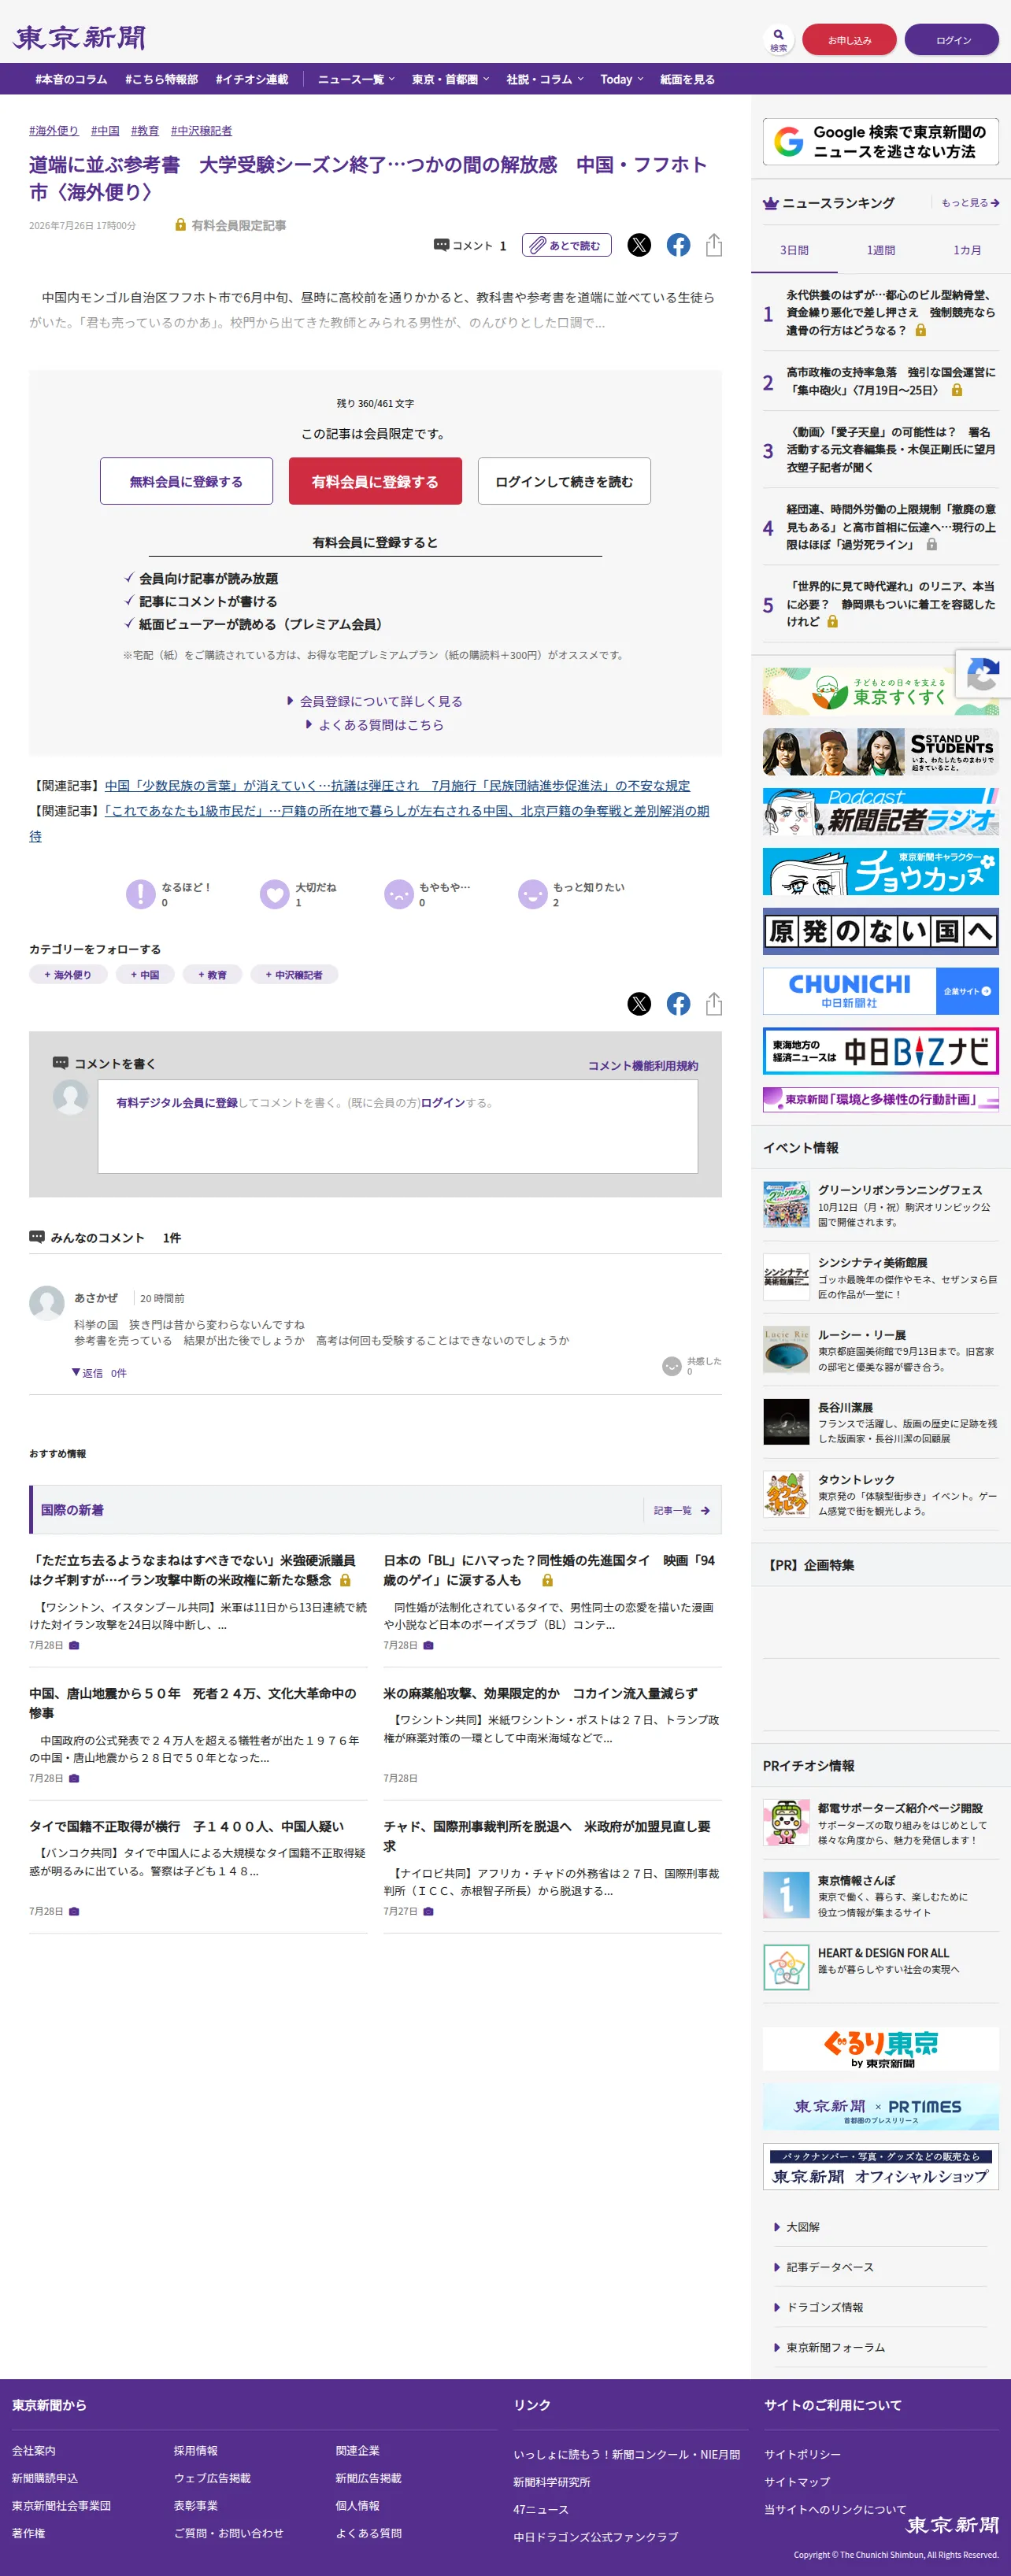Open #イチオシ連載 in the navigation bar
Image resolution: width=1011 pixels, height=2576 pixels.
(x=251, y=79)
